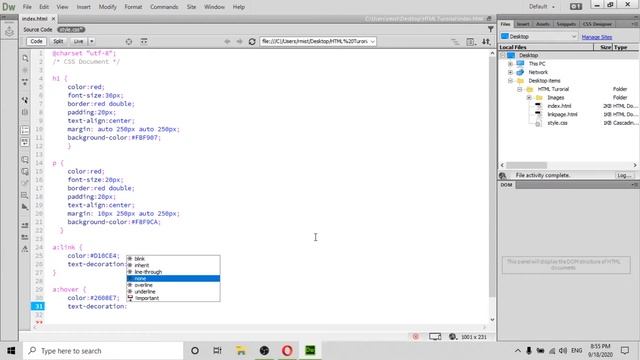Select index.html in the Files tree
Viewport: 640px width, 360px height.
tap(559, 106)
